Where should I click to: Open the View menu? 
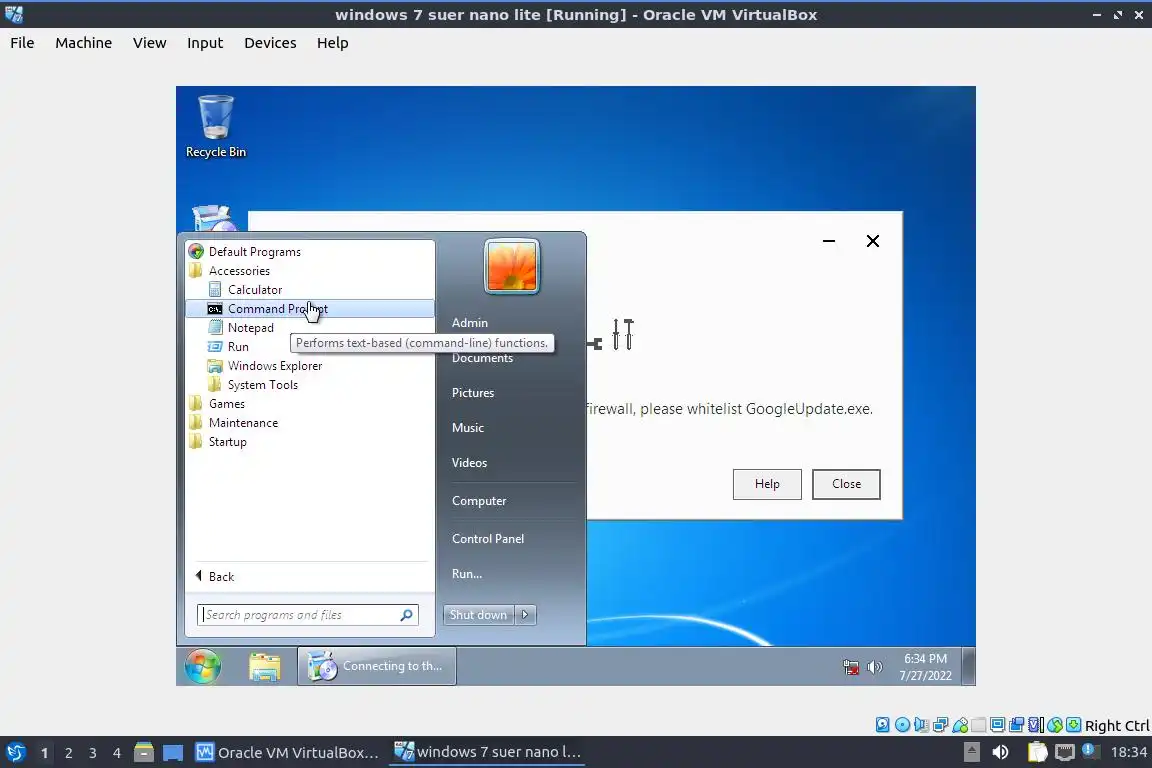click(x=149, y=43)
